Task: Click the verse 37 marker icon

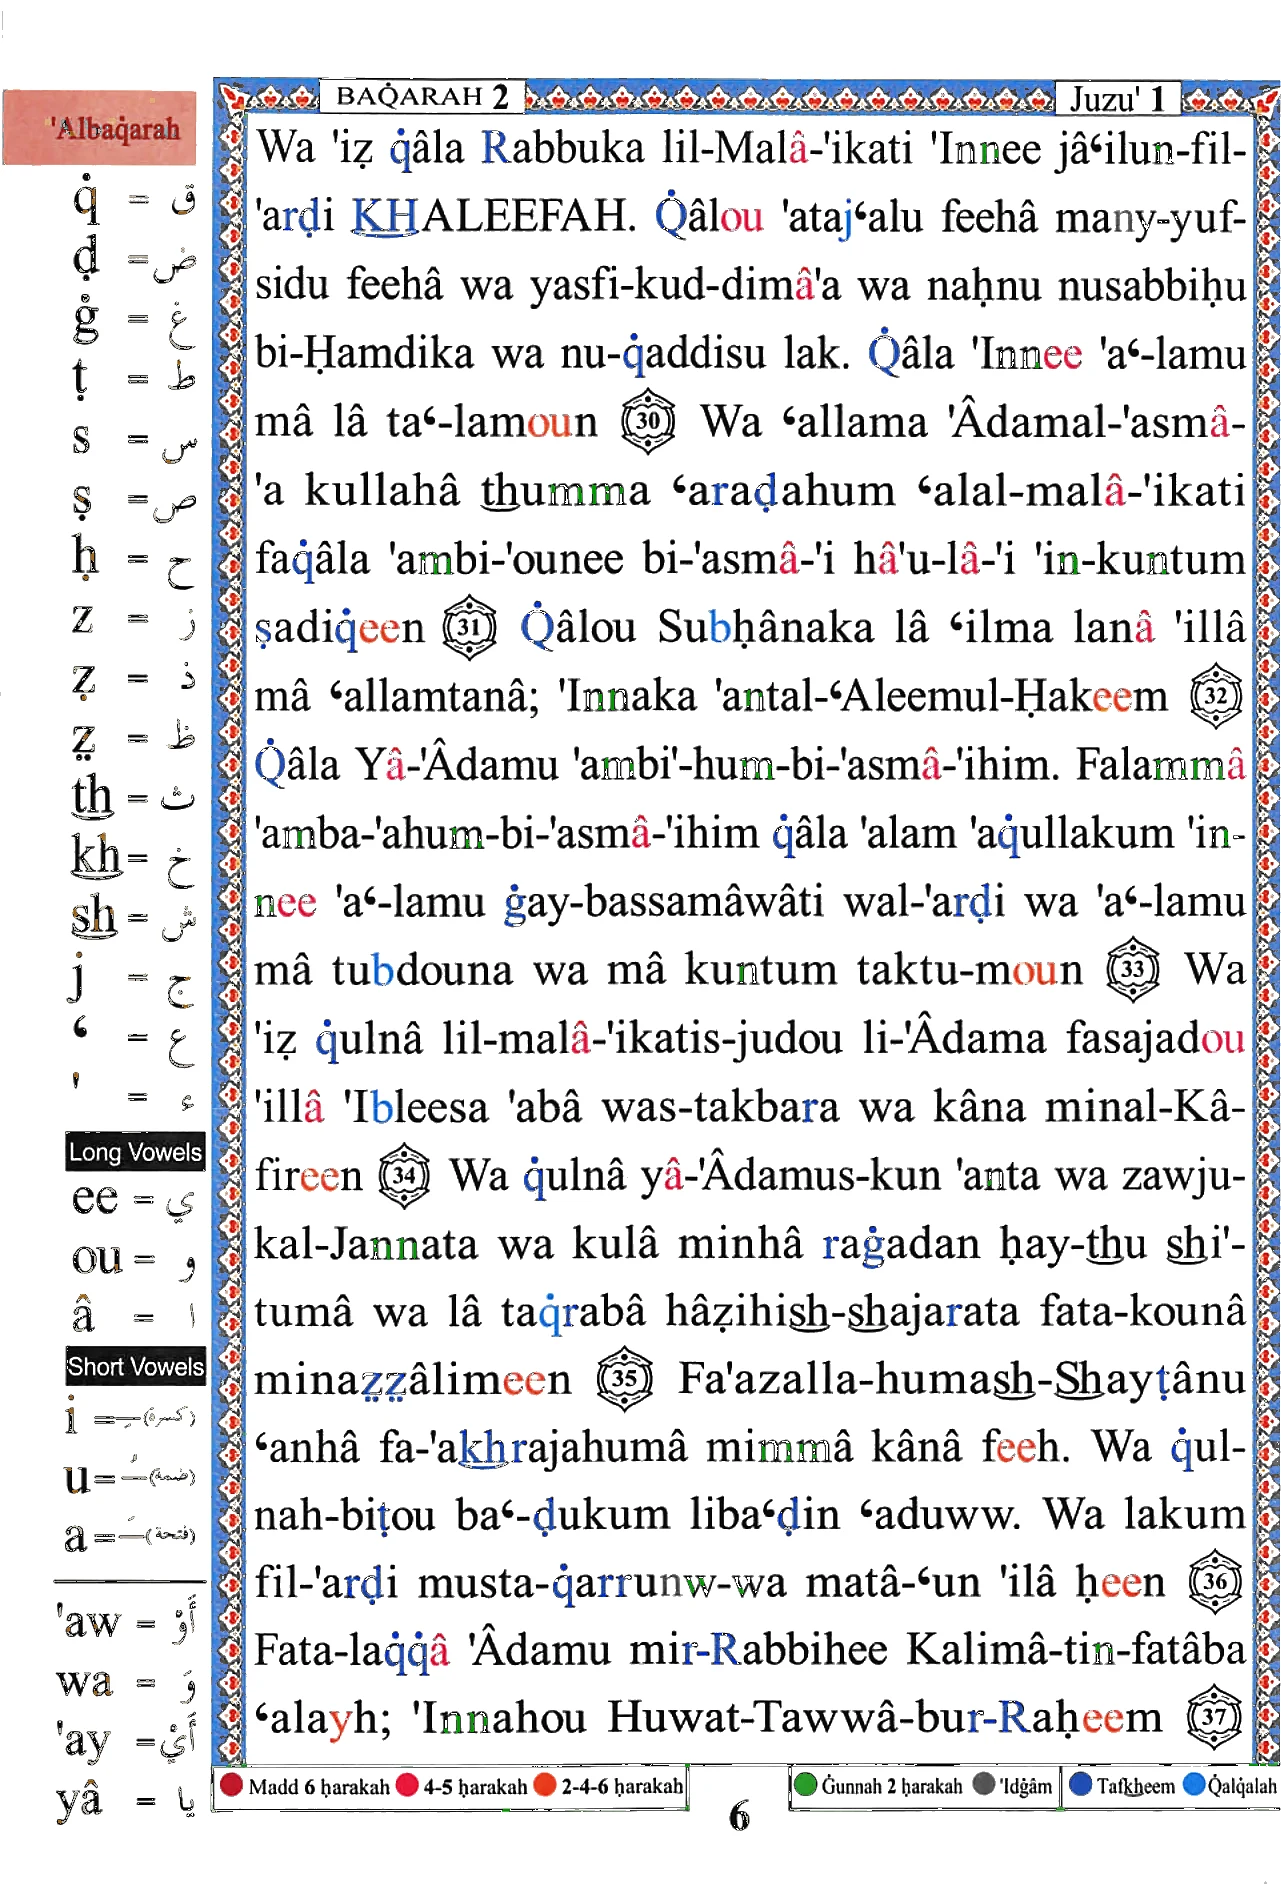Action: coord(1213,1717)
